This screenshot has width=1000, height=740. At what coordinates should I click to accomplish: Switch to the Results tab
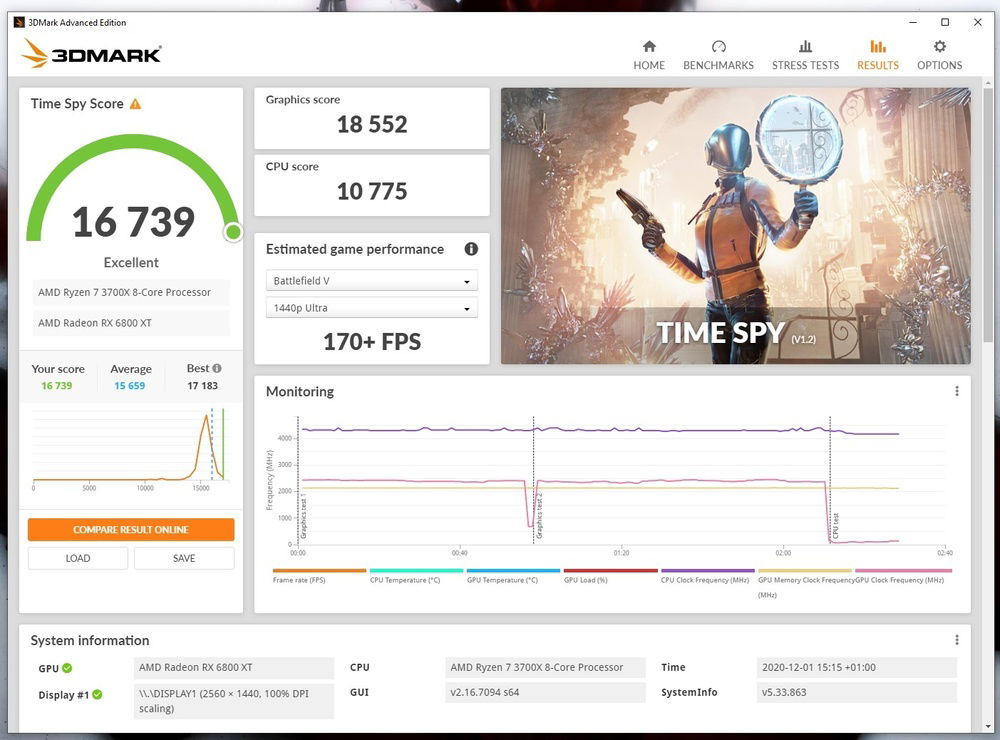[877, 52]
